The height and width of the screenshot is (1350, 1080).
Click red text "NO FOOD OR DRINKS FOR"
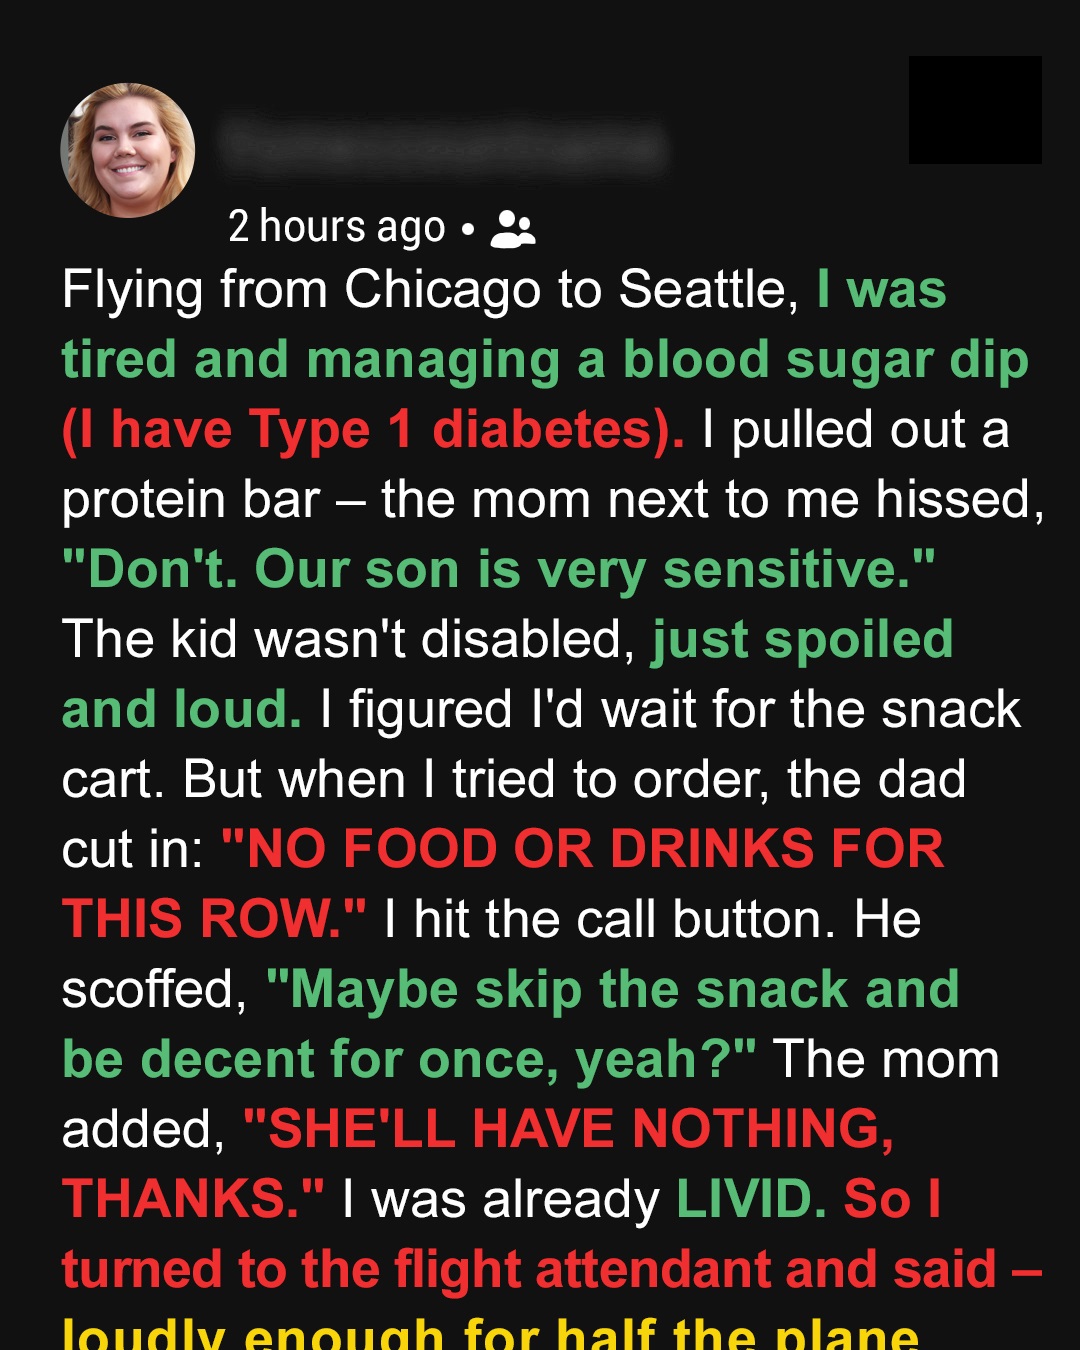582,850
